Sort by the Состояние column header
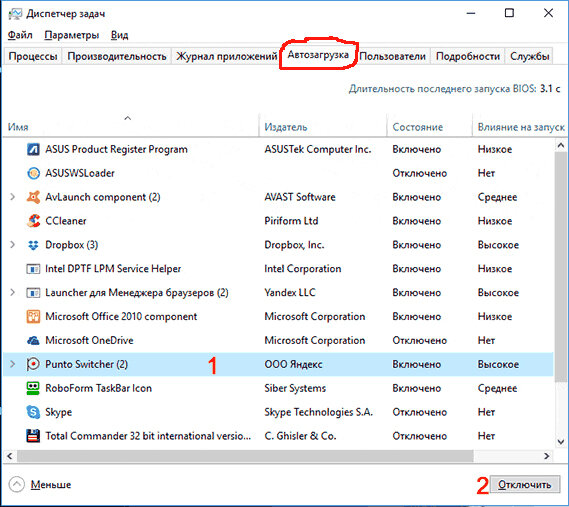 coord(430,127)
